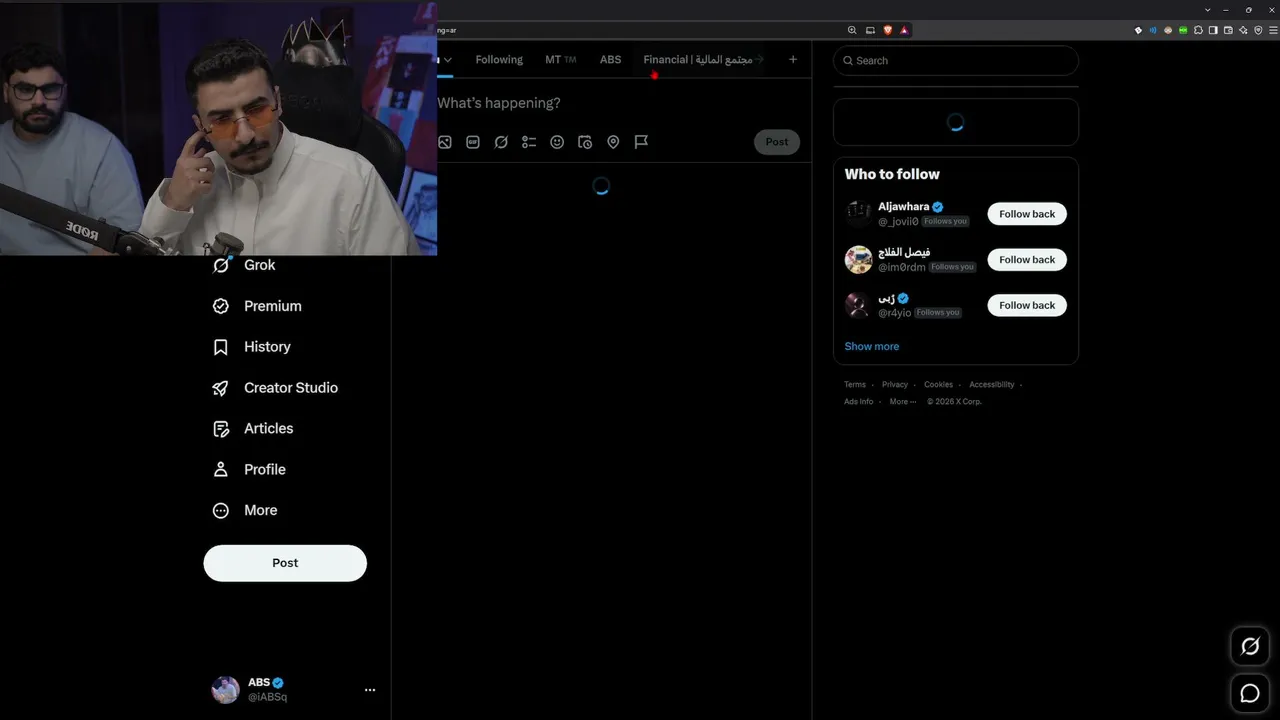Add a new timeline tab with plus icon
Image resolution: width=1280 pixels, height=720 pixels.
click(x=793, y=60)
